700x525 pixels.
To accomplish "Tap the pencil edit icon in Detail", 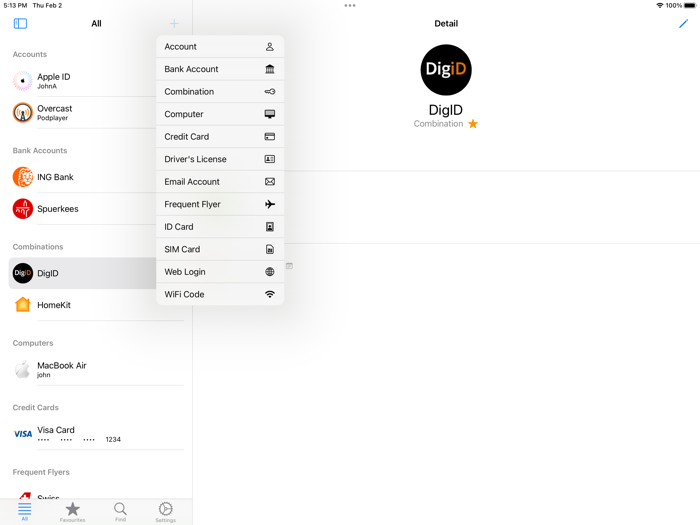I will coord(683,24).
